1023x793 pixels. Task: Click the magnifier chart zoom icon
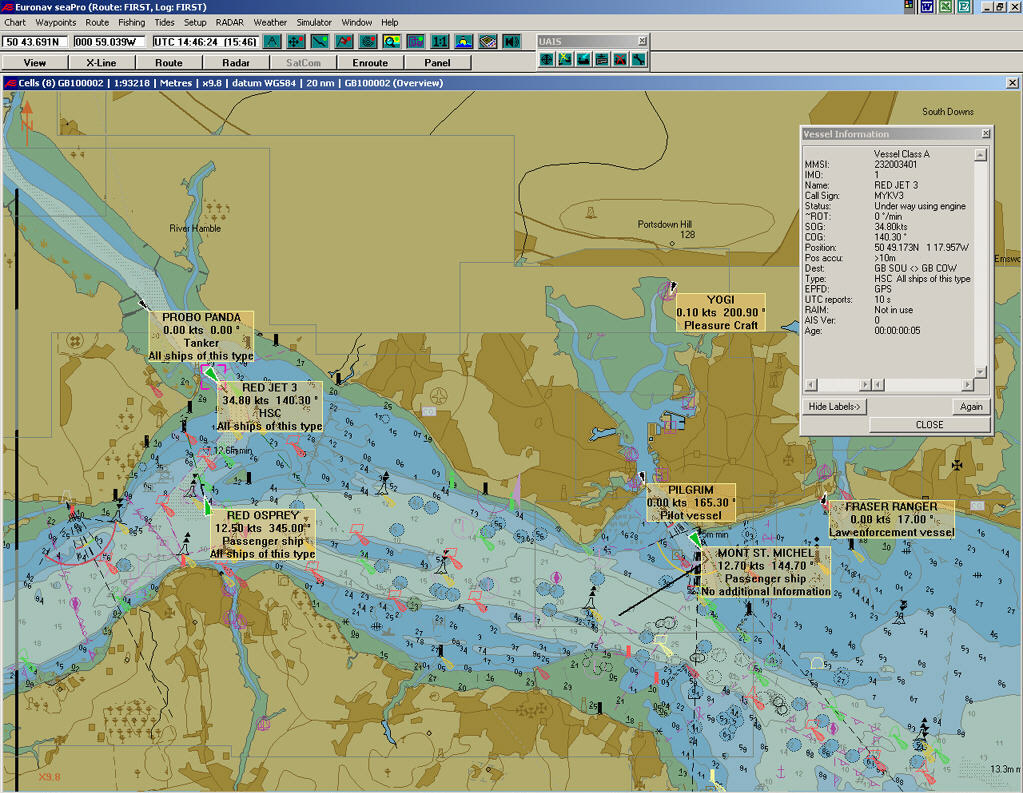pyautogui.click(x=391, y=42)
